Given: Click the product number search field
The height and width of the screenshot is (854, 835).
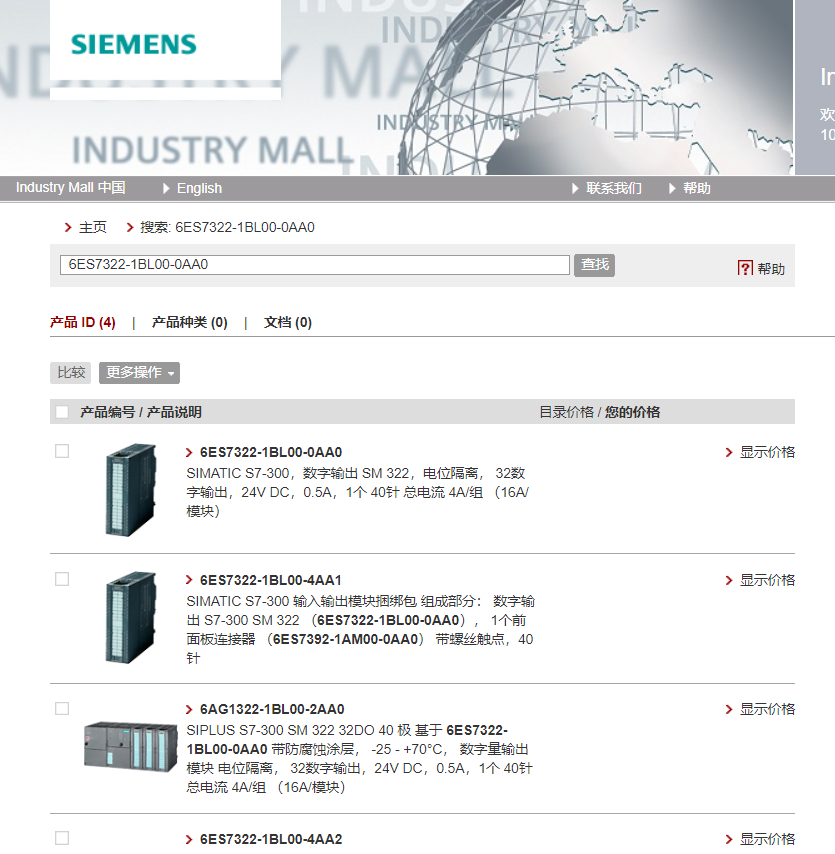Looking at the screenshot, I should tap(314, 265).
